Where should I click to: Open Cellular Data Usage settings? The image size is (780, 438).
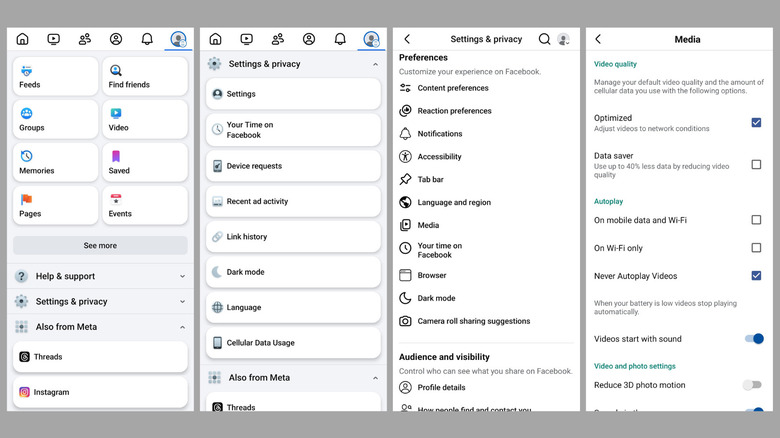point(293,343)
